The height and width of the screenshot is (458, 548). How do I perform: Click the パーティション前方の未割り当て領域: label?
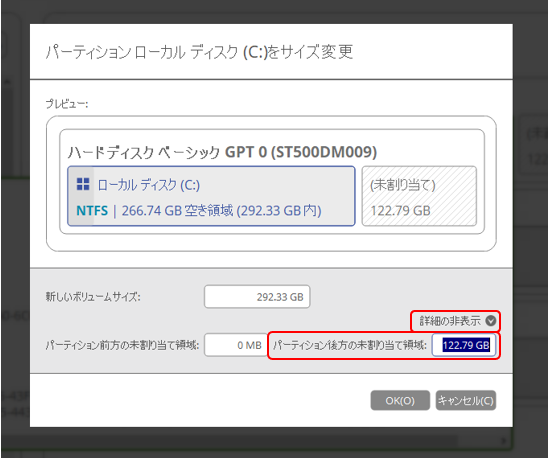[122, 345]
